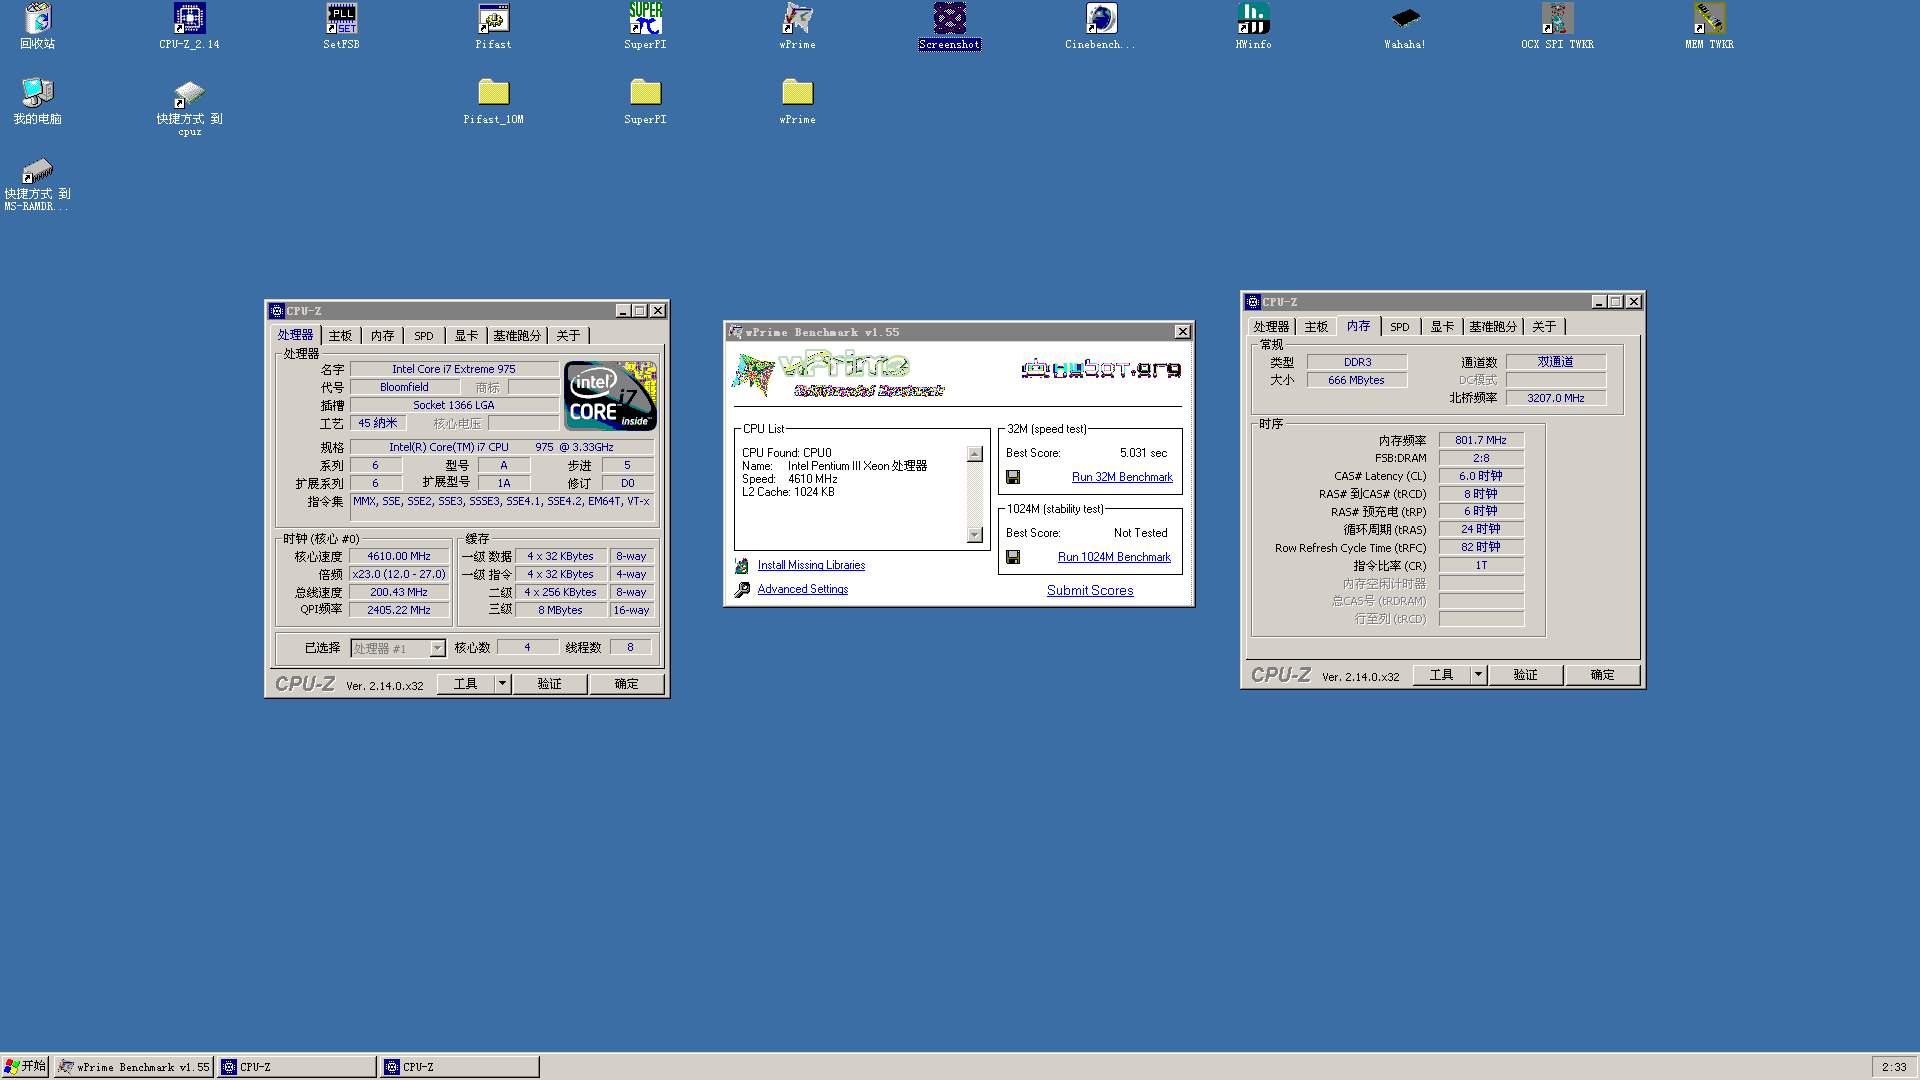Click the 801.7 MHz memory frequency value
This screenshot has width=1920, height=1080.
pyautogui.click(x=1481, y=441)
